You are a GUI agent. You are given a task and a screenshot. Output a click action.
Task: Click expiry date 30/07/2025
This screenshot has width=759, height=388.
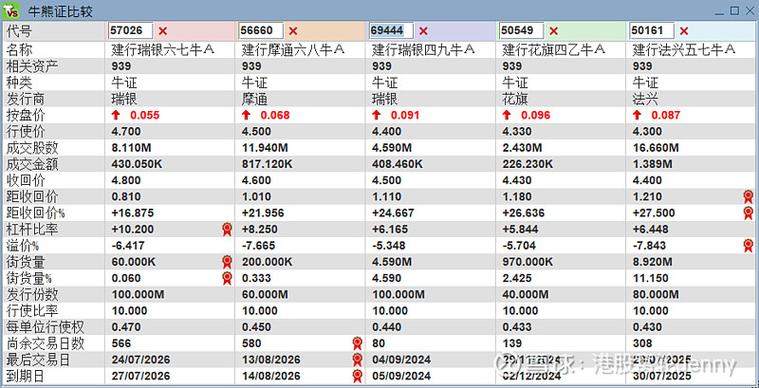tap(661, 376)
